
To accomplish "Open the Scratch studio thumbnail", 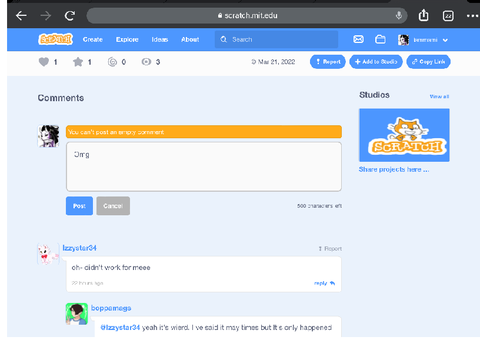I will [404, 135].
